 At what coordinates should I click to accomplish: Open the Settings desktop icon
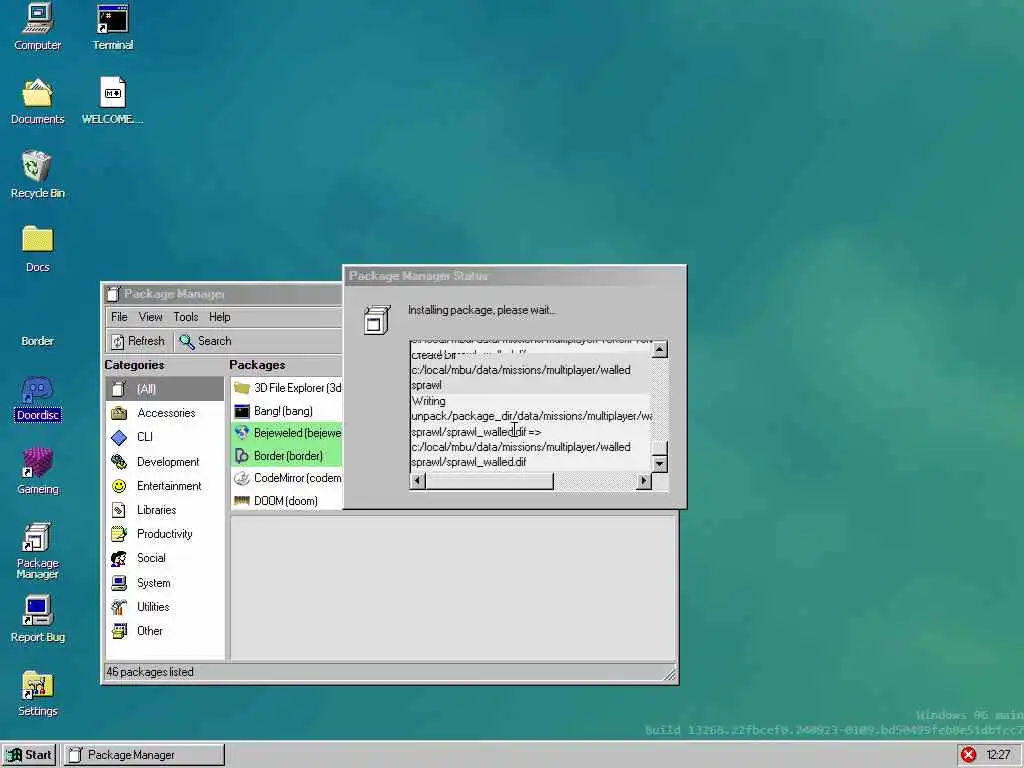pyautogui.click(x=37, y=694)
